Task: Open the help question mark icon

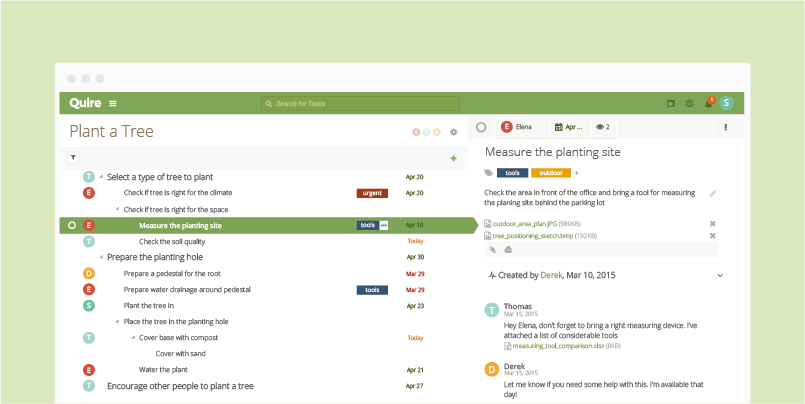Action: coord(689,104)
